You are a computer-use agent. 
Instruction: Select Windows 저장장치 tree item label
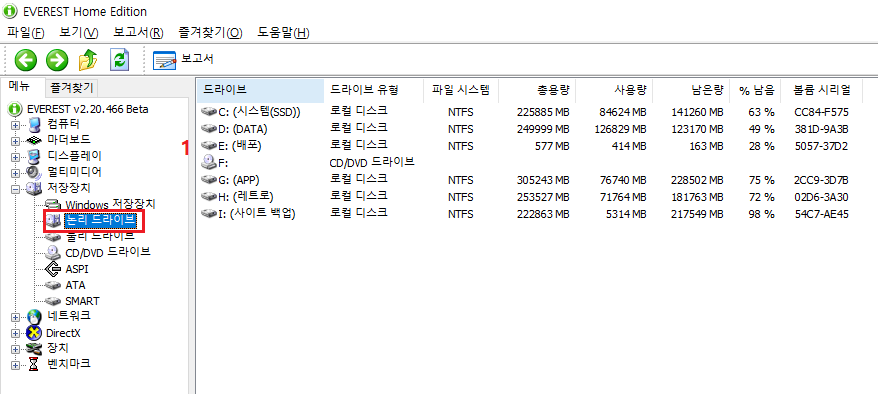coord(111,204)
